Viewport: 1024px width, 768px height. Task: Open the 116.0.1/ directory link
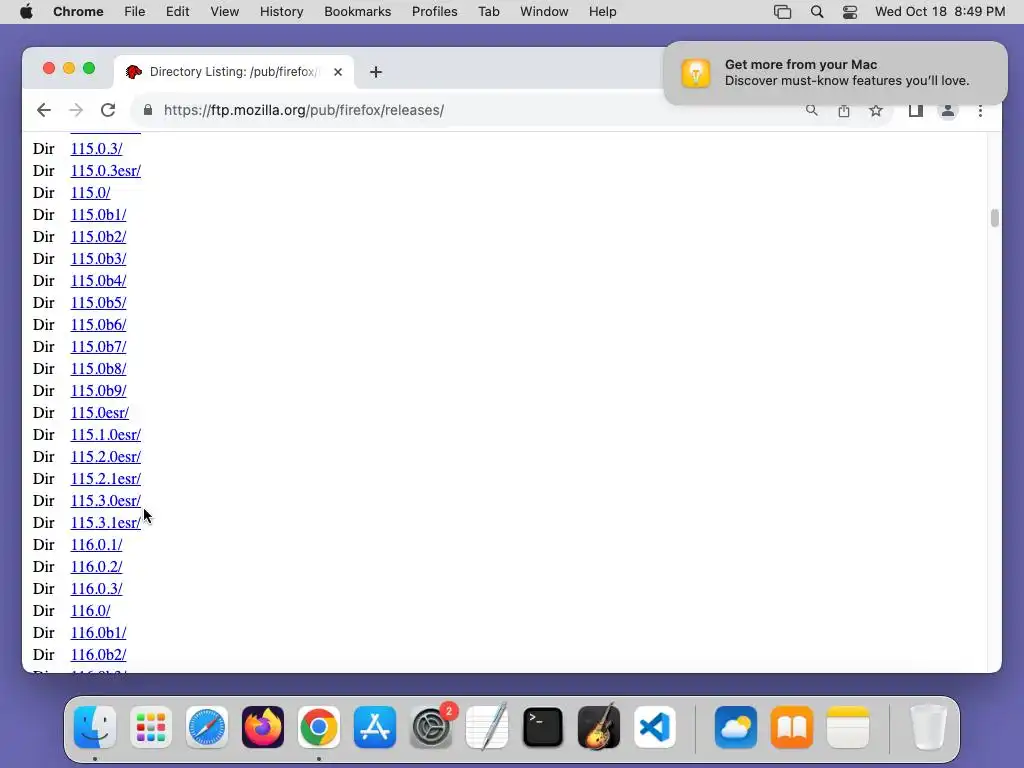coord(97,545)
